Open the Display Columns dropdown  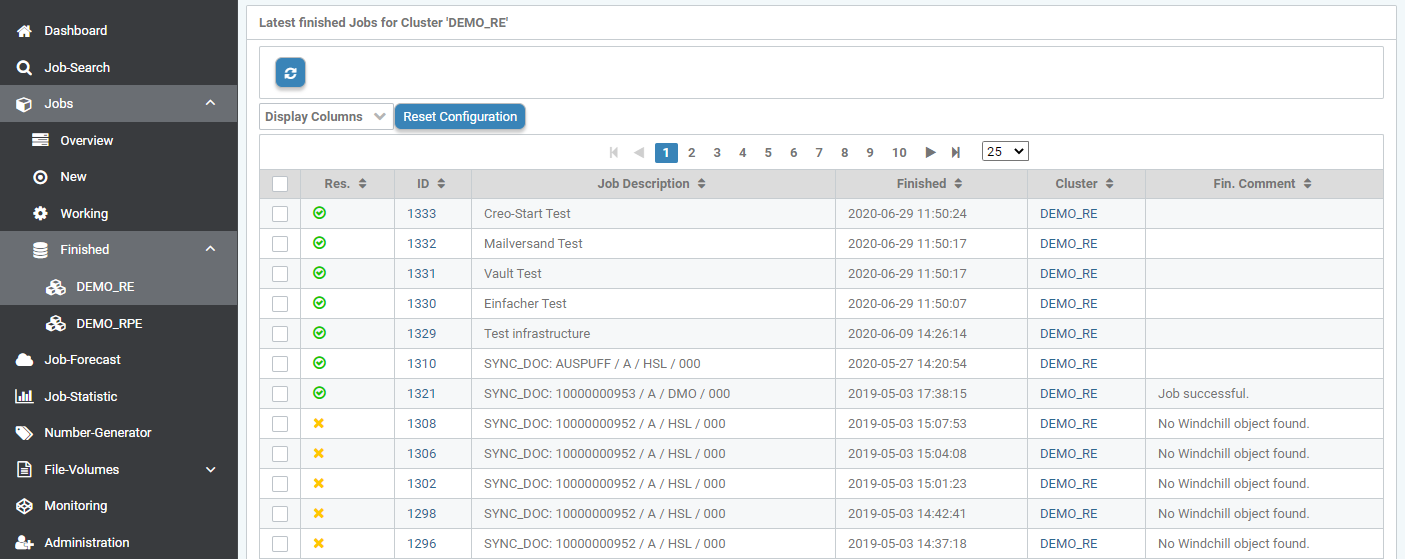tap(326, 117)
